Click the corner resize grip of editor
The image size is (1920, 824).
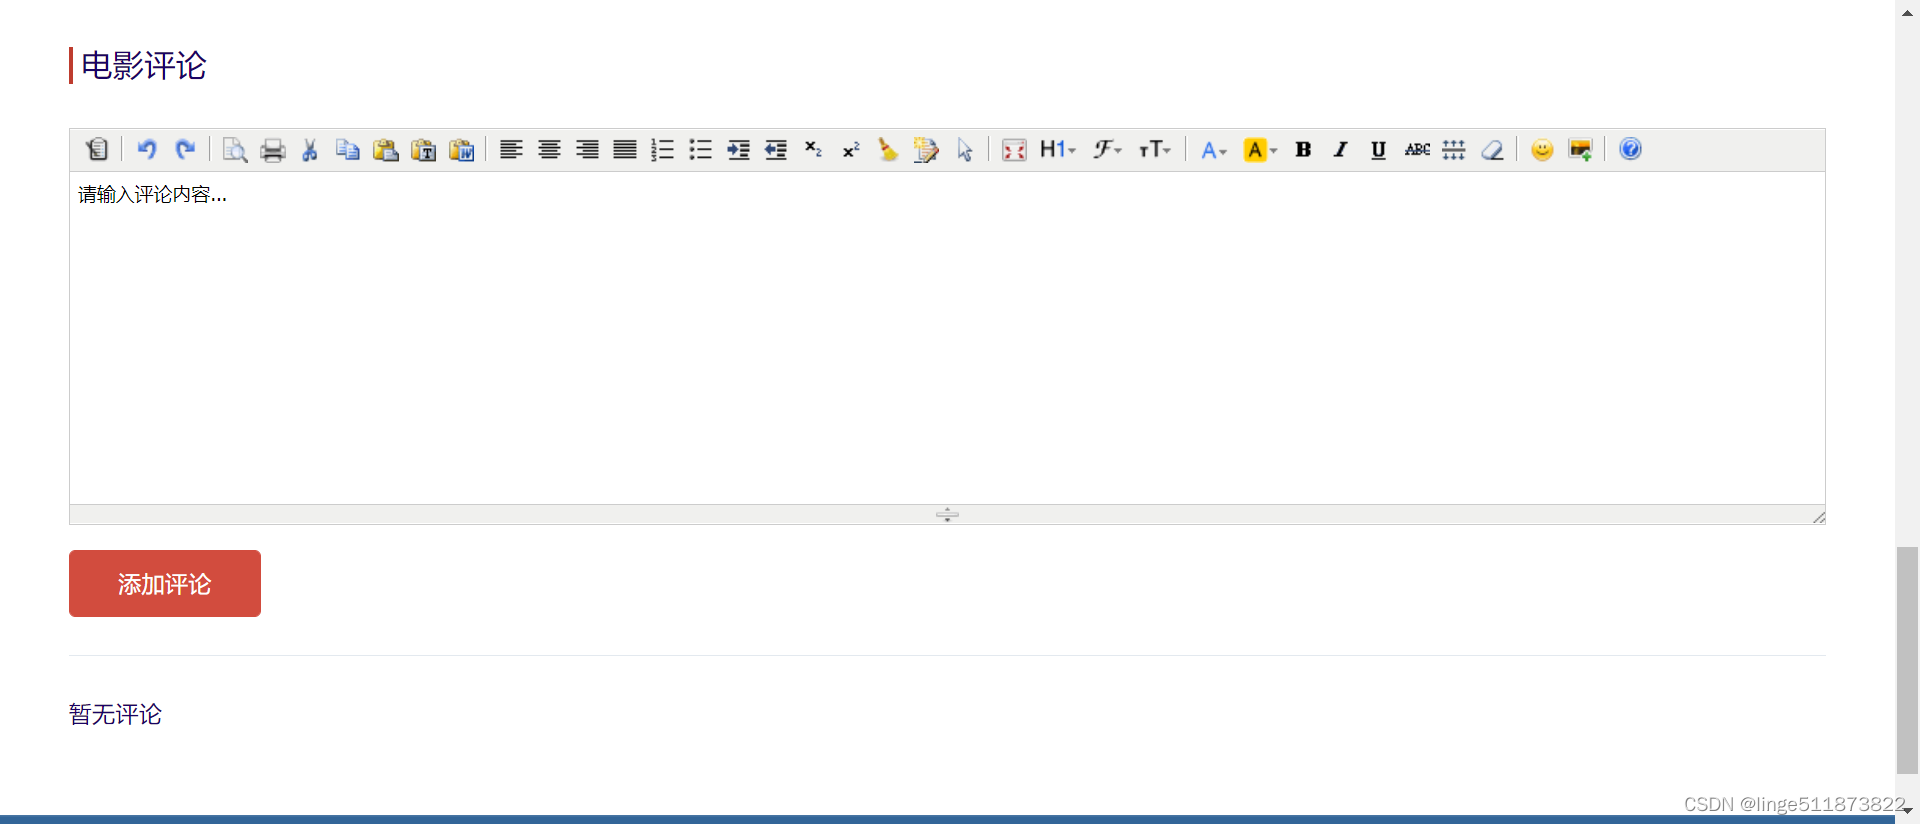pos(1818,516)
